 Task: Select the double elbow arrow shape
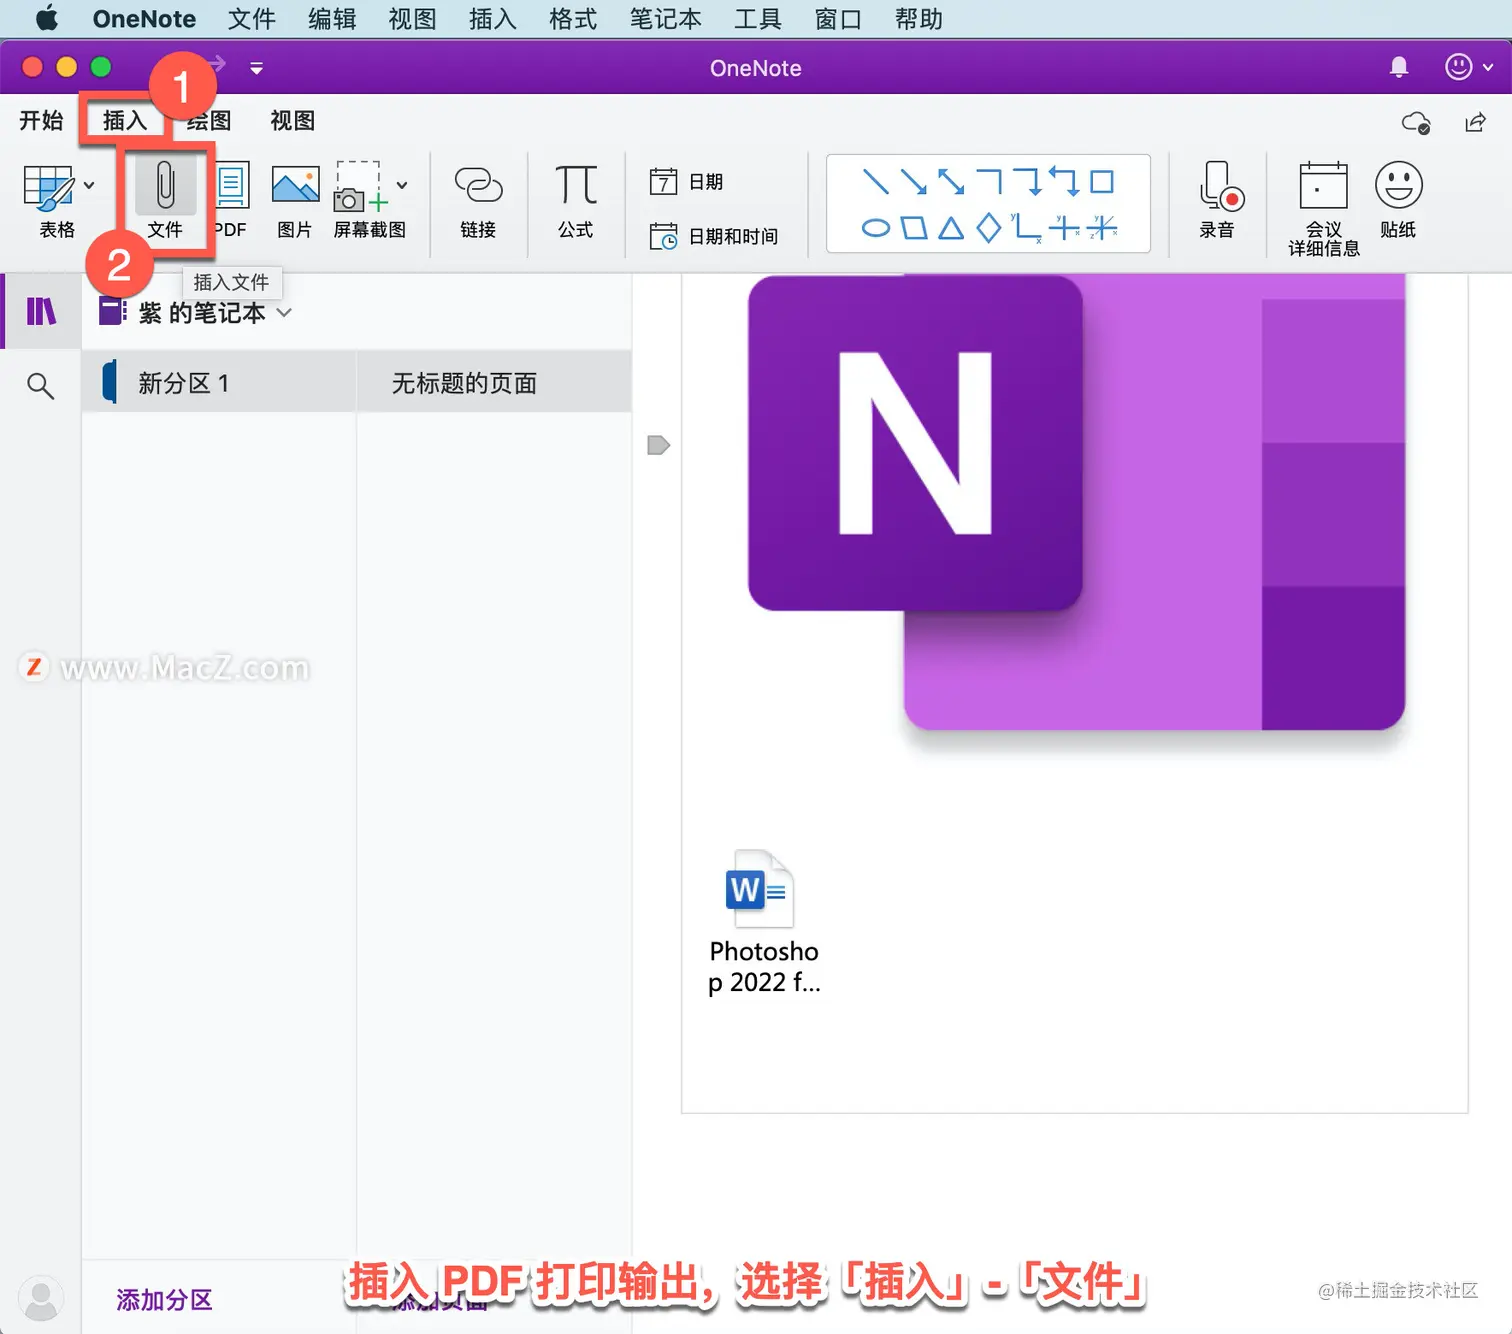tap(1065, 182)
